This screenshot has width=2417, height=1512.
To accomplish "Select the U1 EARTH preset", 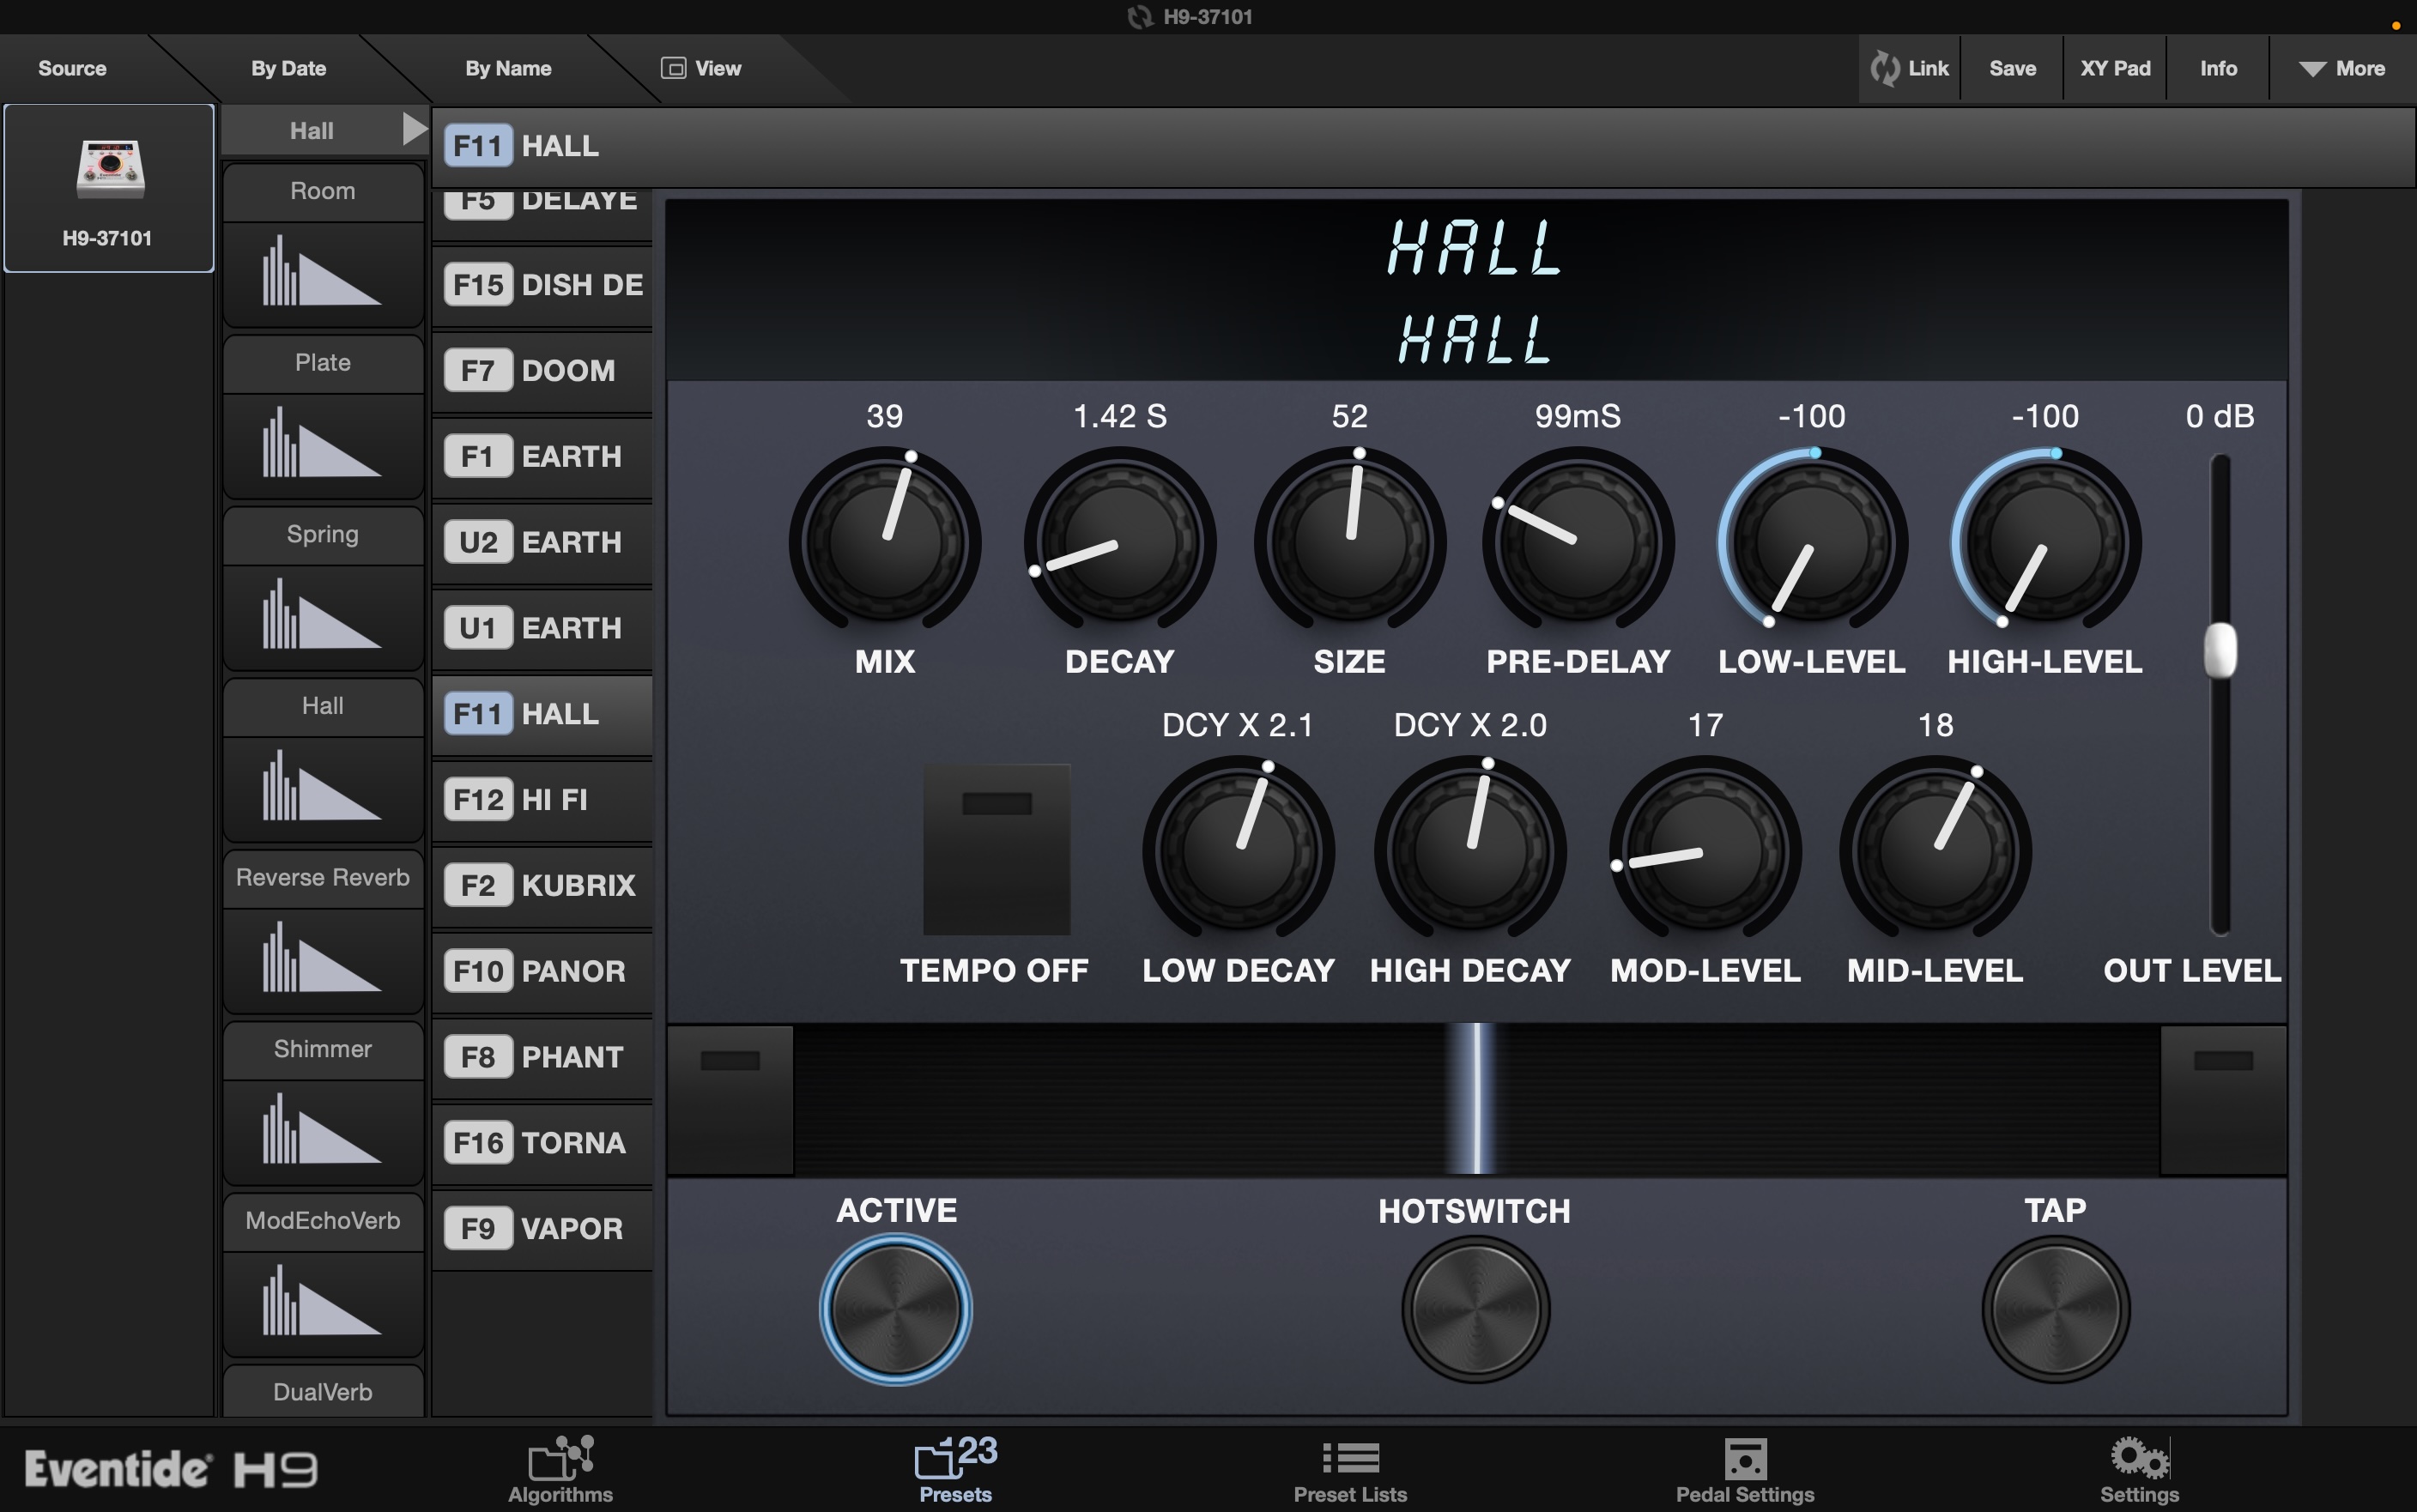I will click(x=543, y=629).
